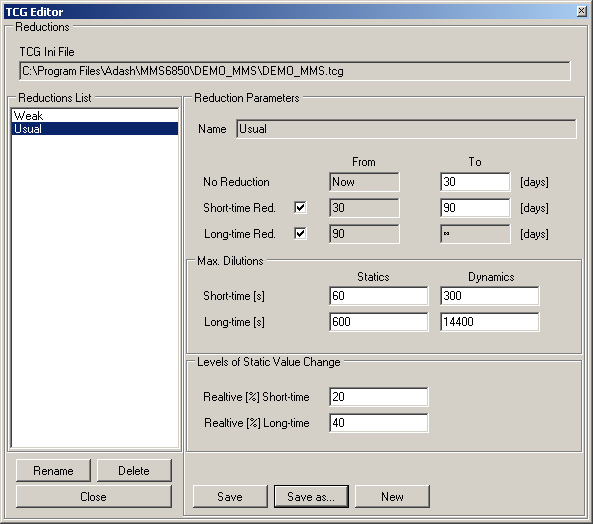Edit Long-time Statics max dilution field
Viewport: 593px width, 524px height.
[379, 322]
